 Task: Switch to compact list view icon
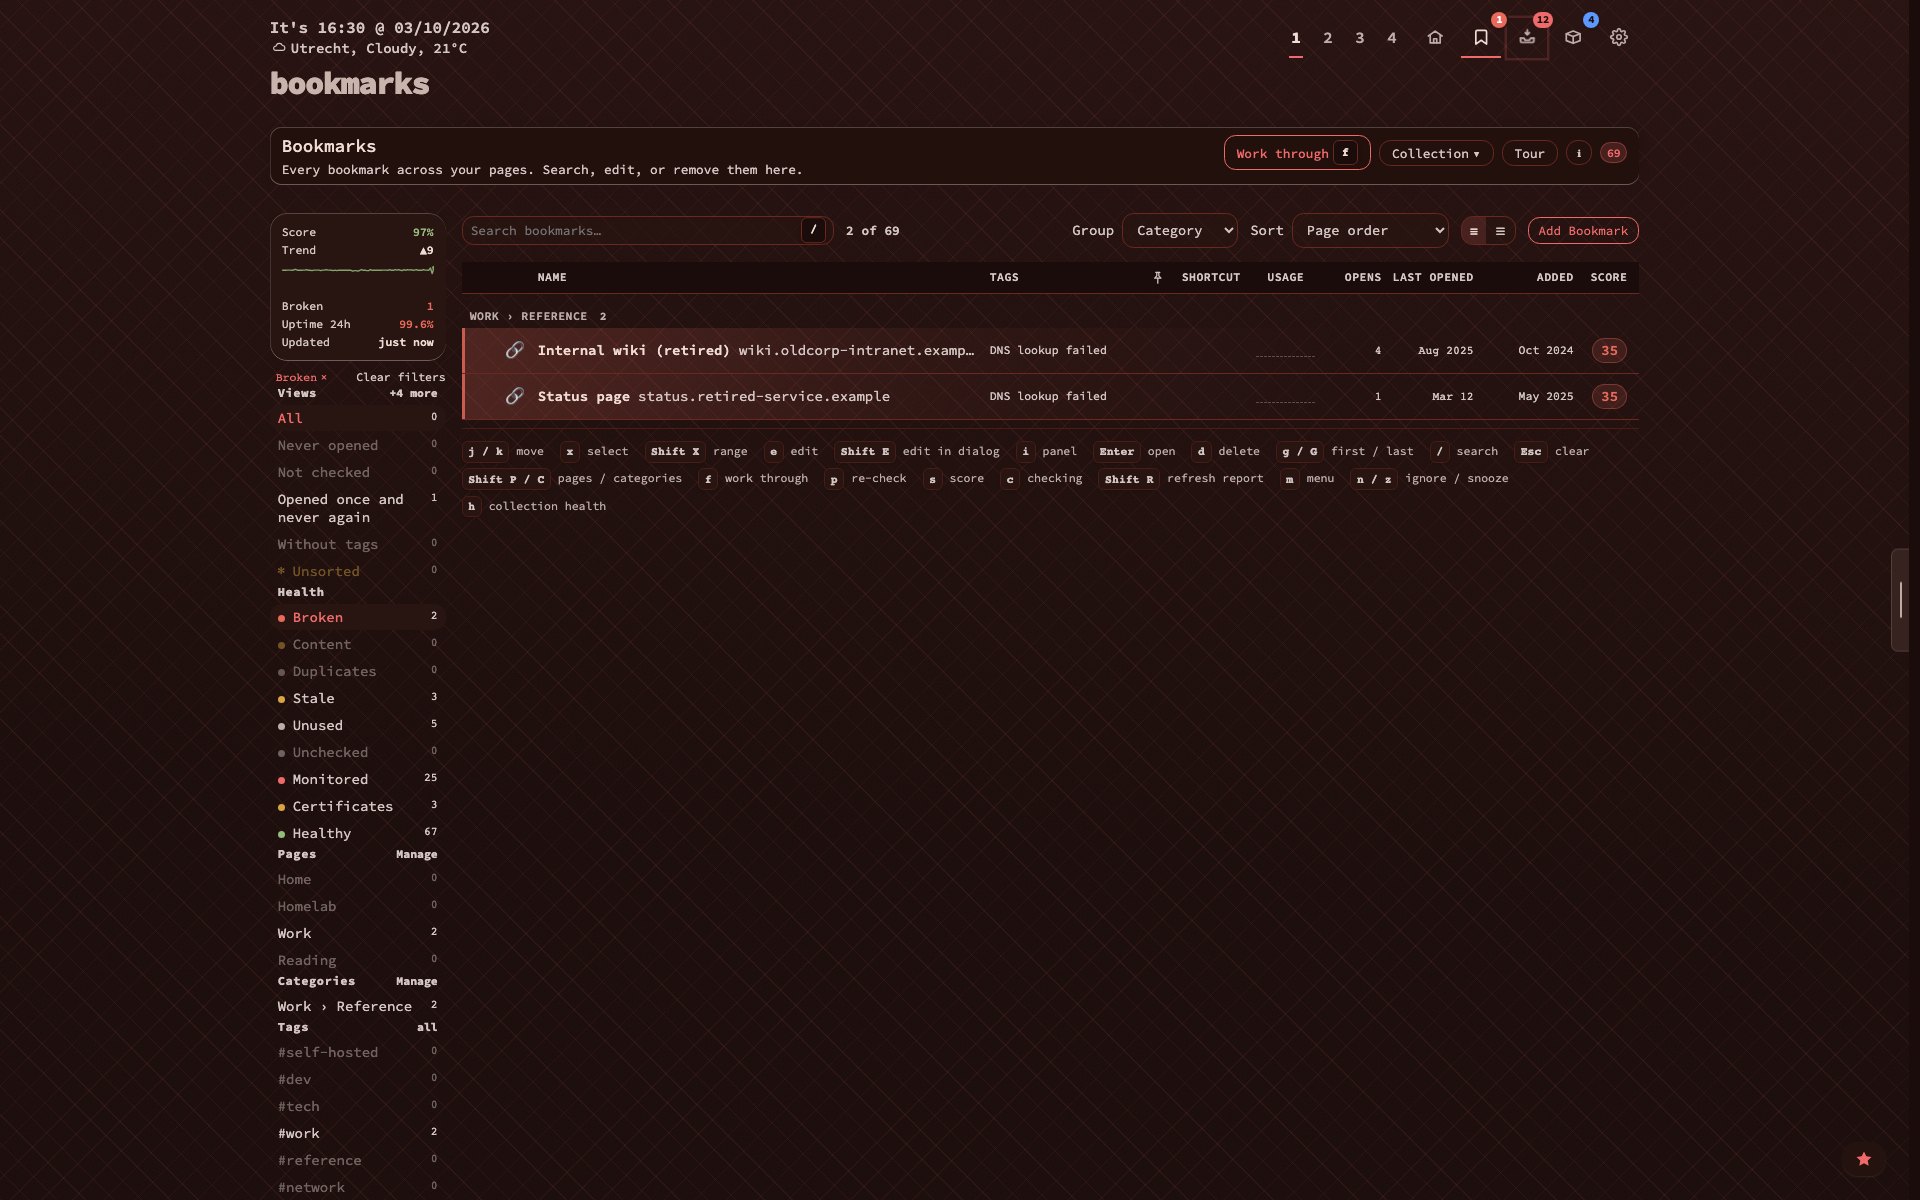coord(1474,231)
